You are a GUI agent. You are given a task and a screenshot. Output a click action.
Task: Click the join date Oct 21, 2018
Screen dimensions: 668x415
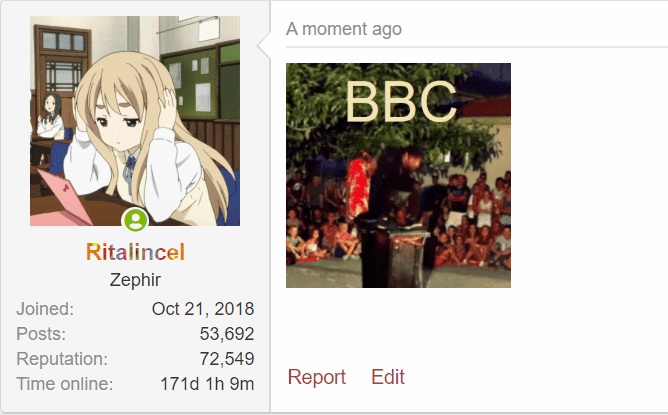(x=203, y=309)
